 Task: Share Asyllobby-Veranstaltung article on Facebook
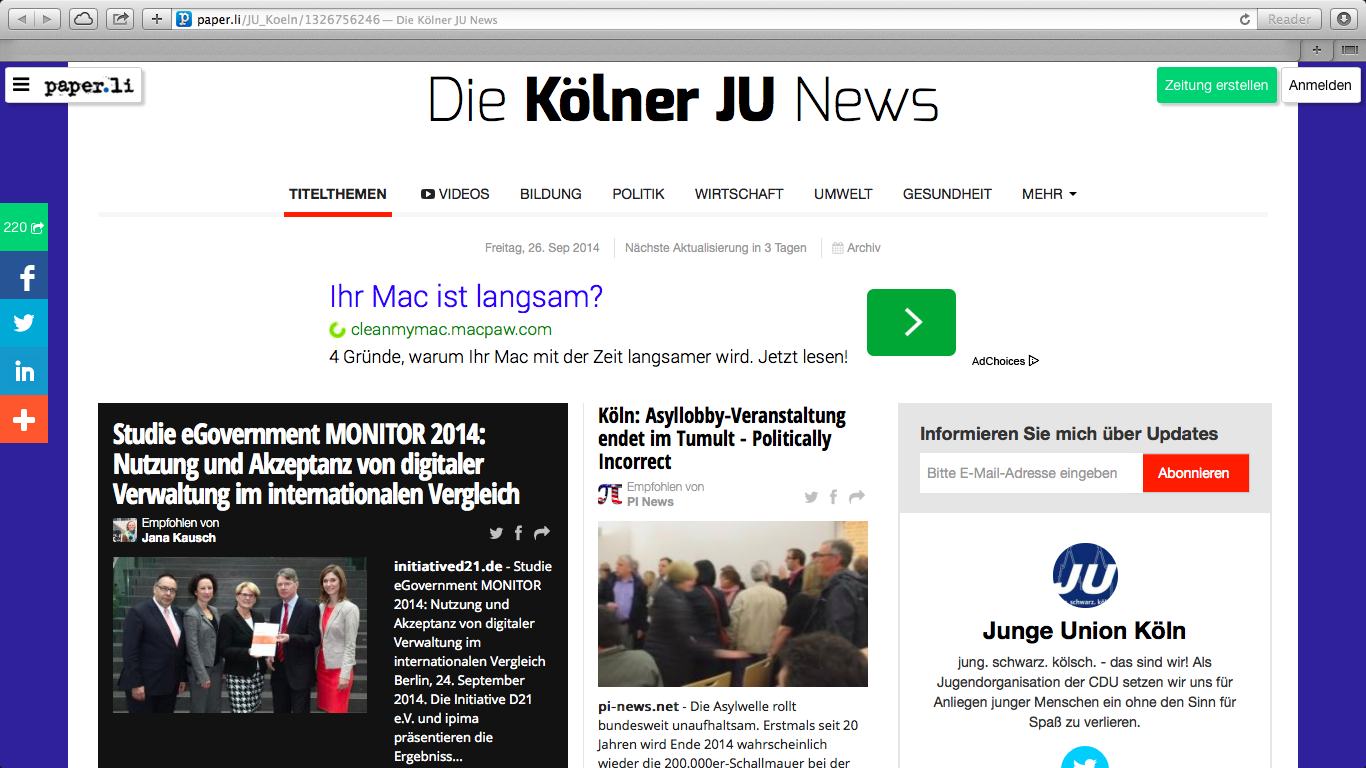(x=833, y=497)
